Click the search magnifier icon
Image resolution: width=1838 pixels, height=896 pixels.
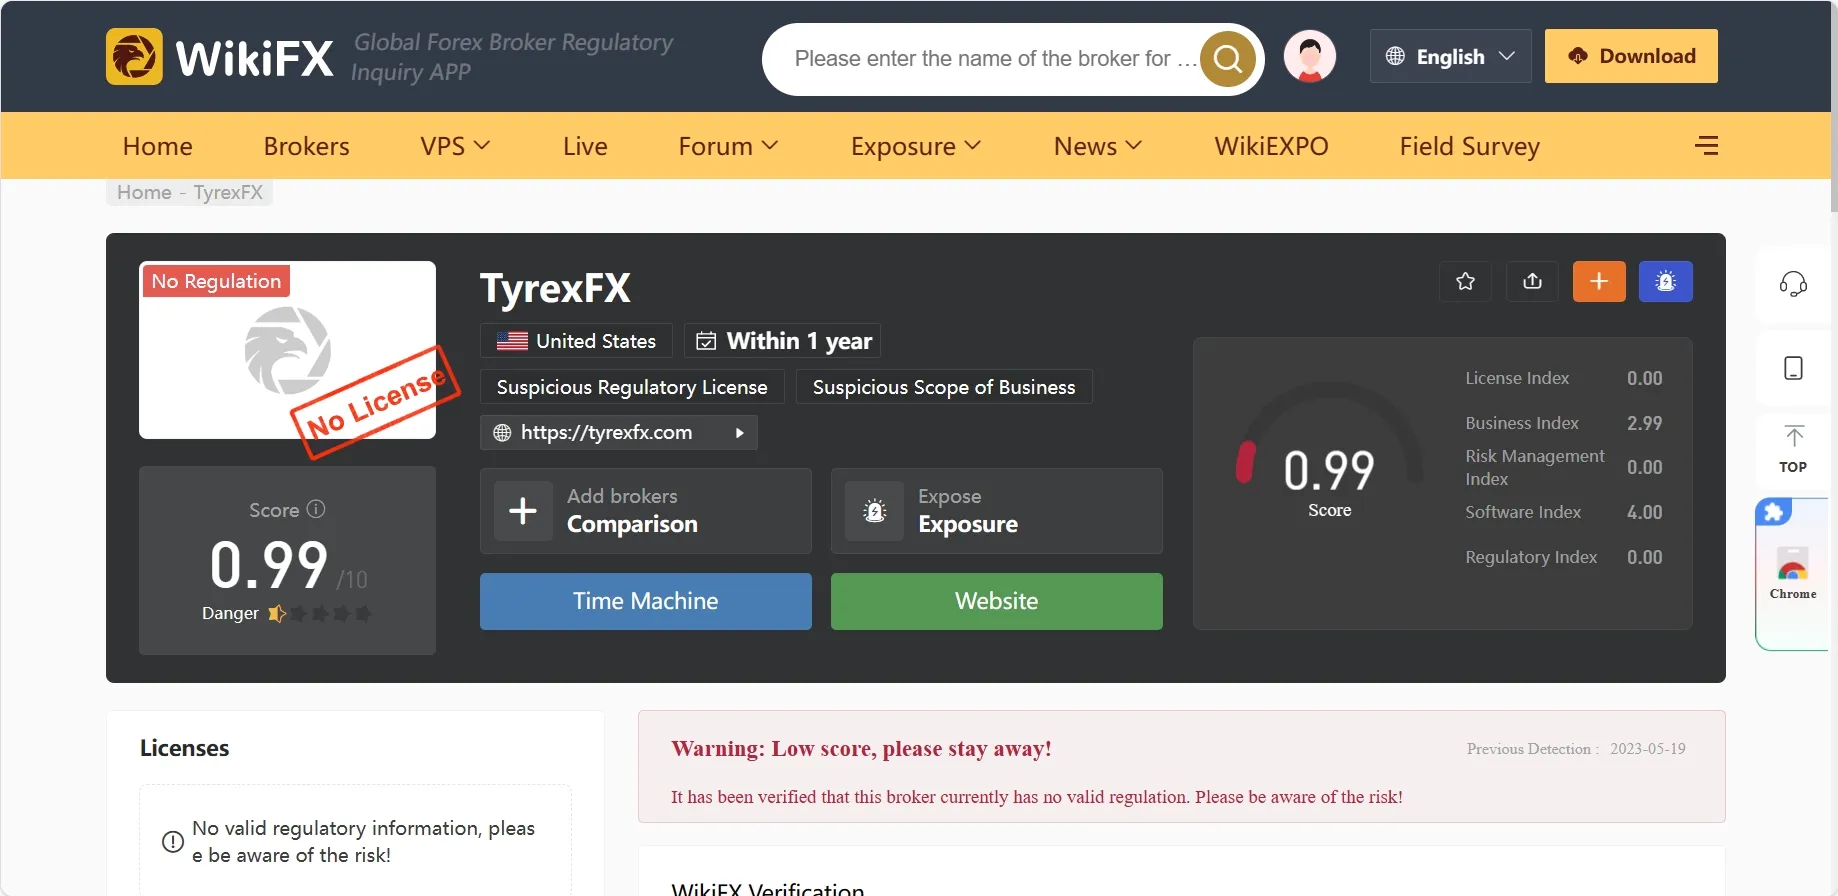point(1227,59)
